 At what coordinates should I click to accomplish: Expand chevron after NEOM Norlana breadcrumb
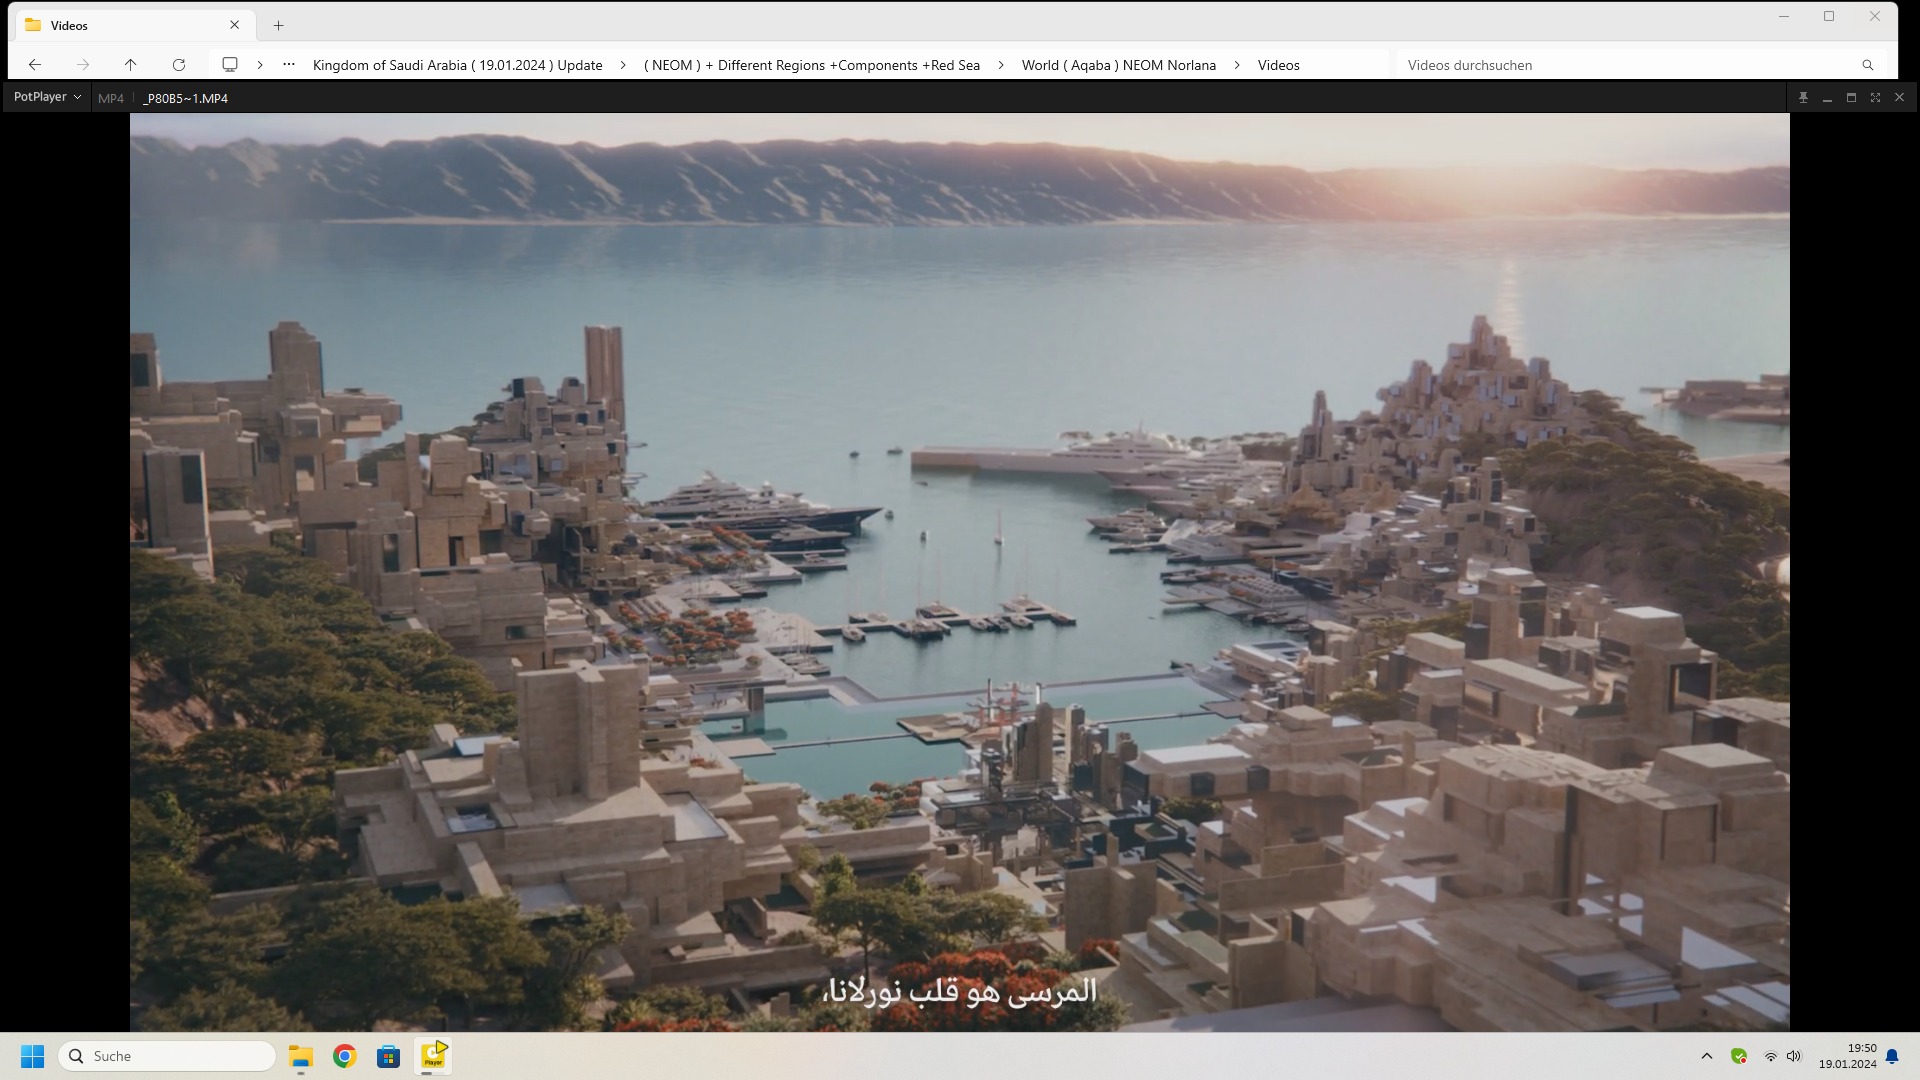(1237, 65)
